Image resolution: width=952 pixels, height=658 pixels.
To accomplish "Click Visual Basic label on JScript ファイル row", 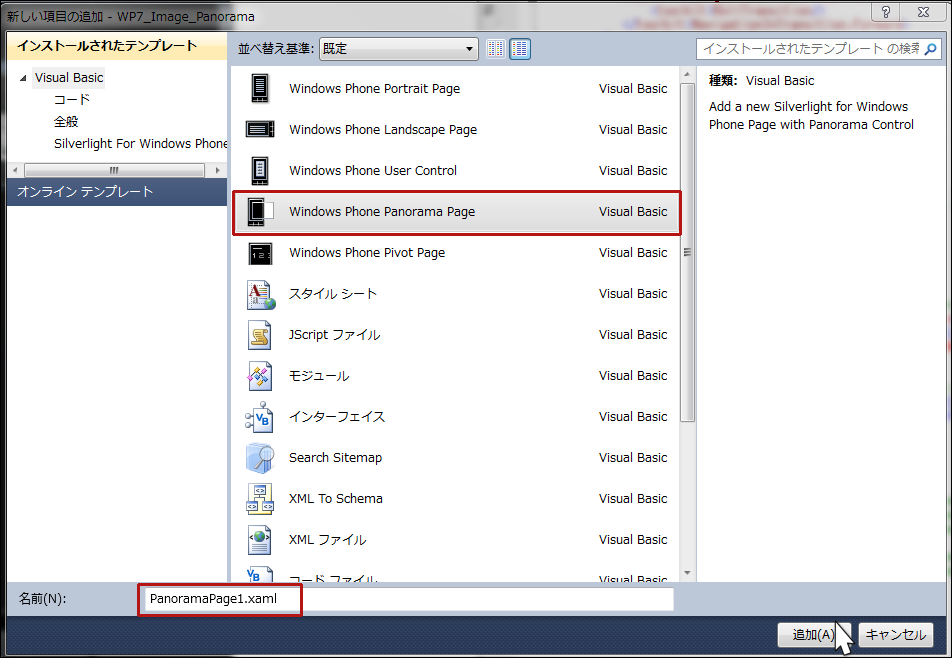I will pyautogui.click(x=633, y=335).
